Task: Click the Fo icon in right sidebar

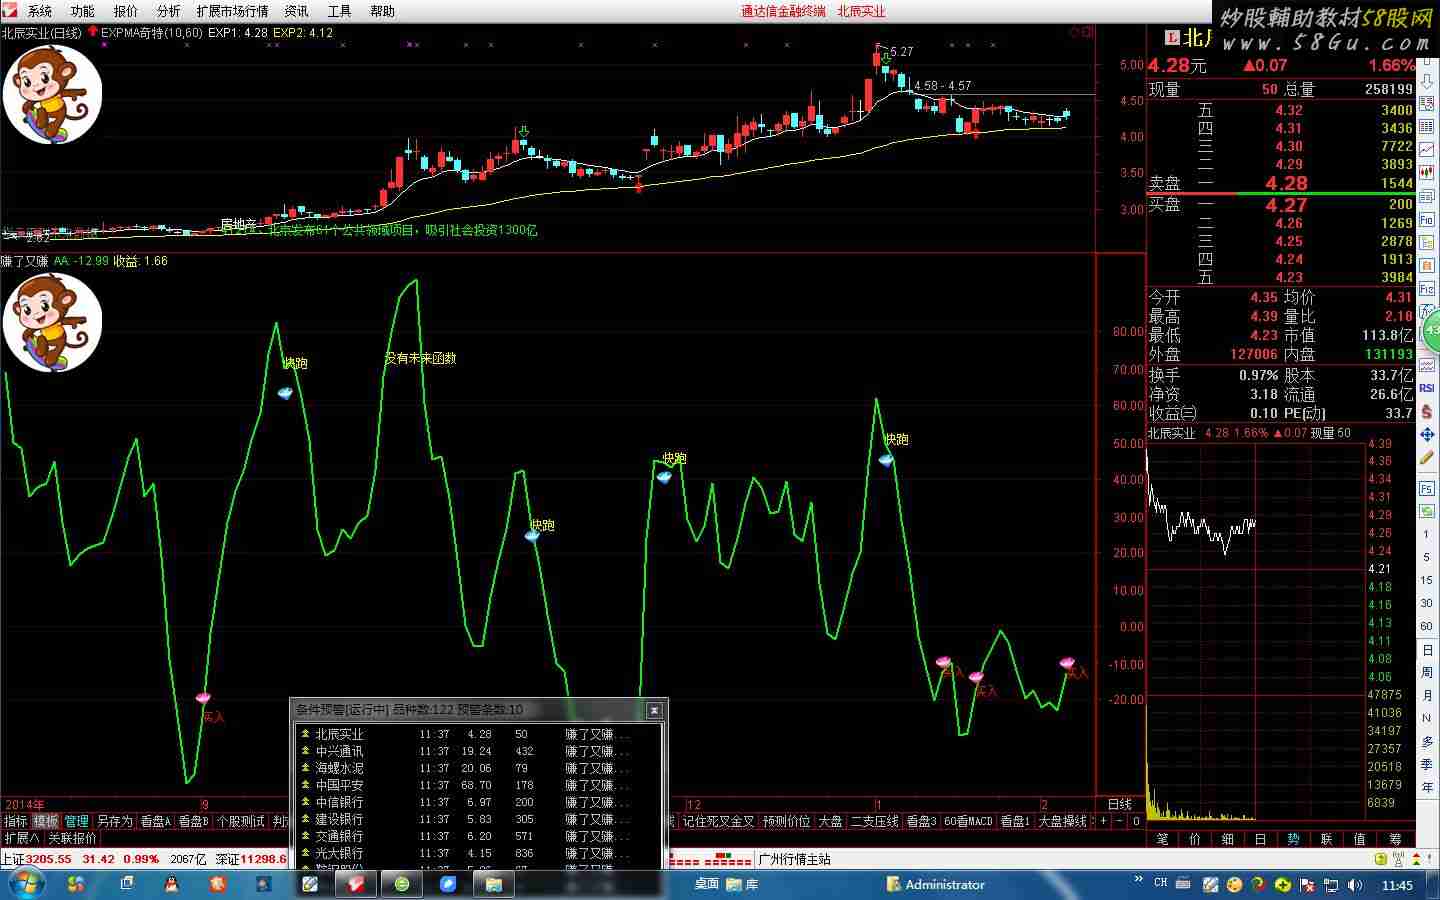Action: click(1427, 220)
